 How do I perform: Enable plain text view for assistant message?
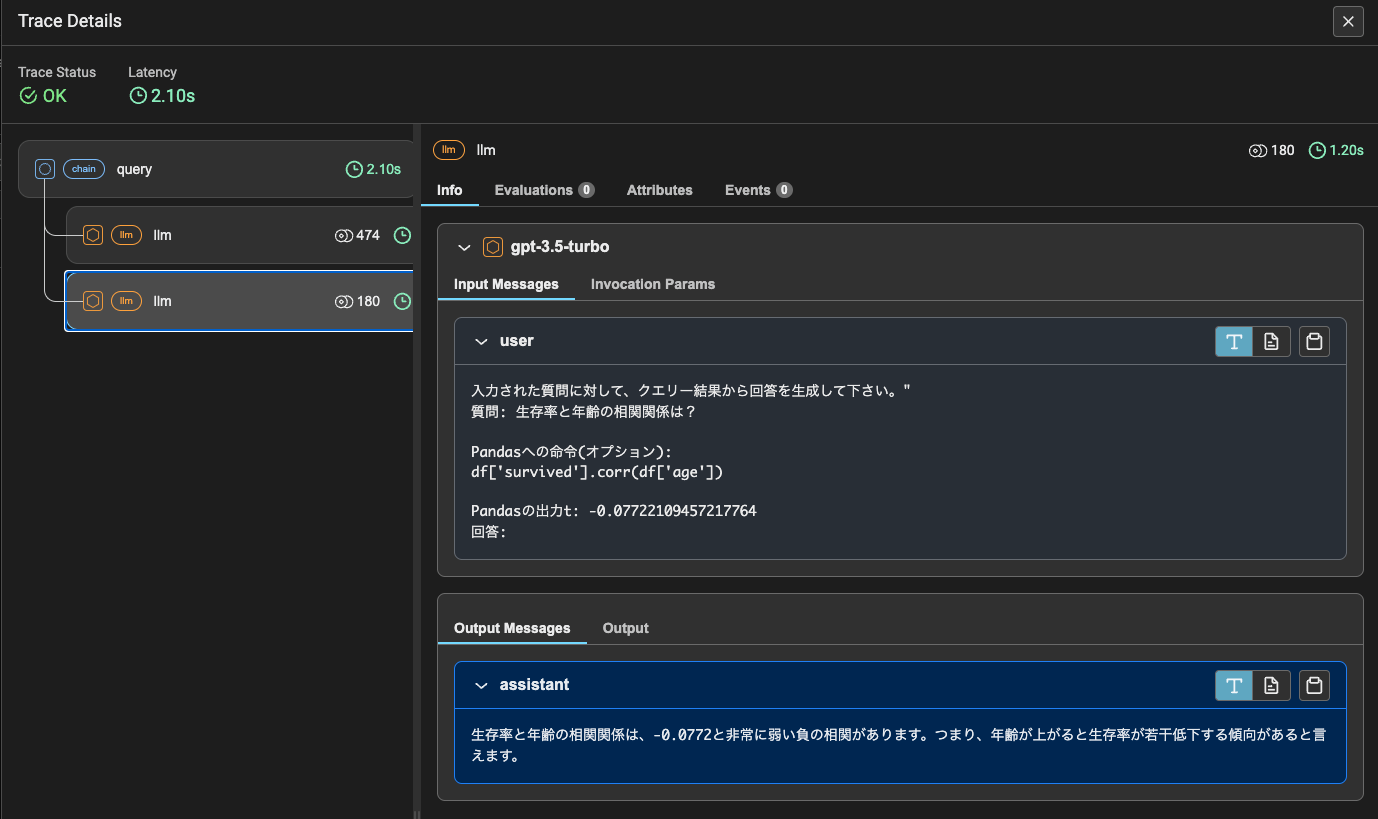(1234, 685)
